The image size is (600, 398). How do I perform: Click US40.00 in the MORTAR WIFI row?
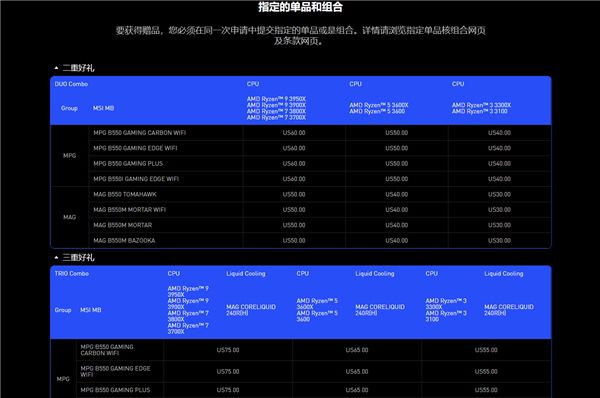(396, 210)
